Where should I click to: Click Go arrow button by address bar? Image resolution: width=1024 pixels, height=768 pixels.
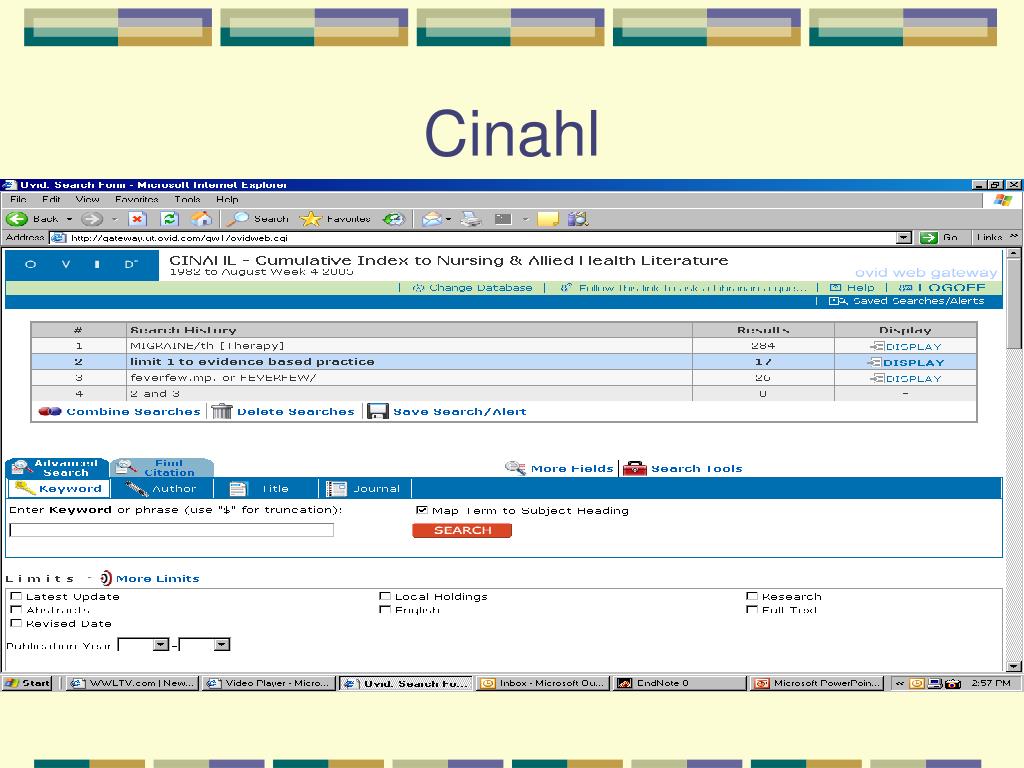(x=928, y=238)
